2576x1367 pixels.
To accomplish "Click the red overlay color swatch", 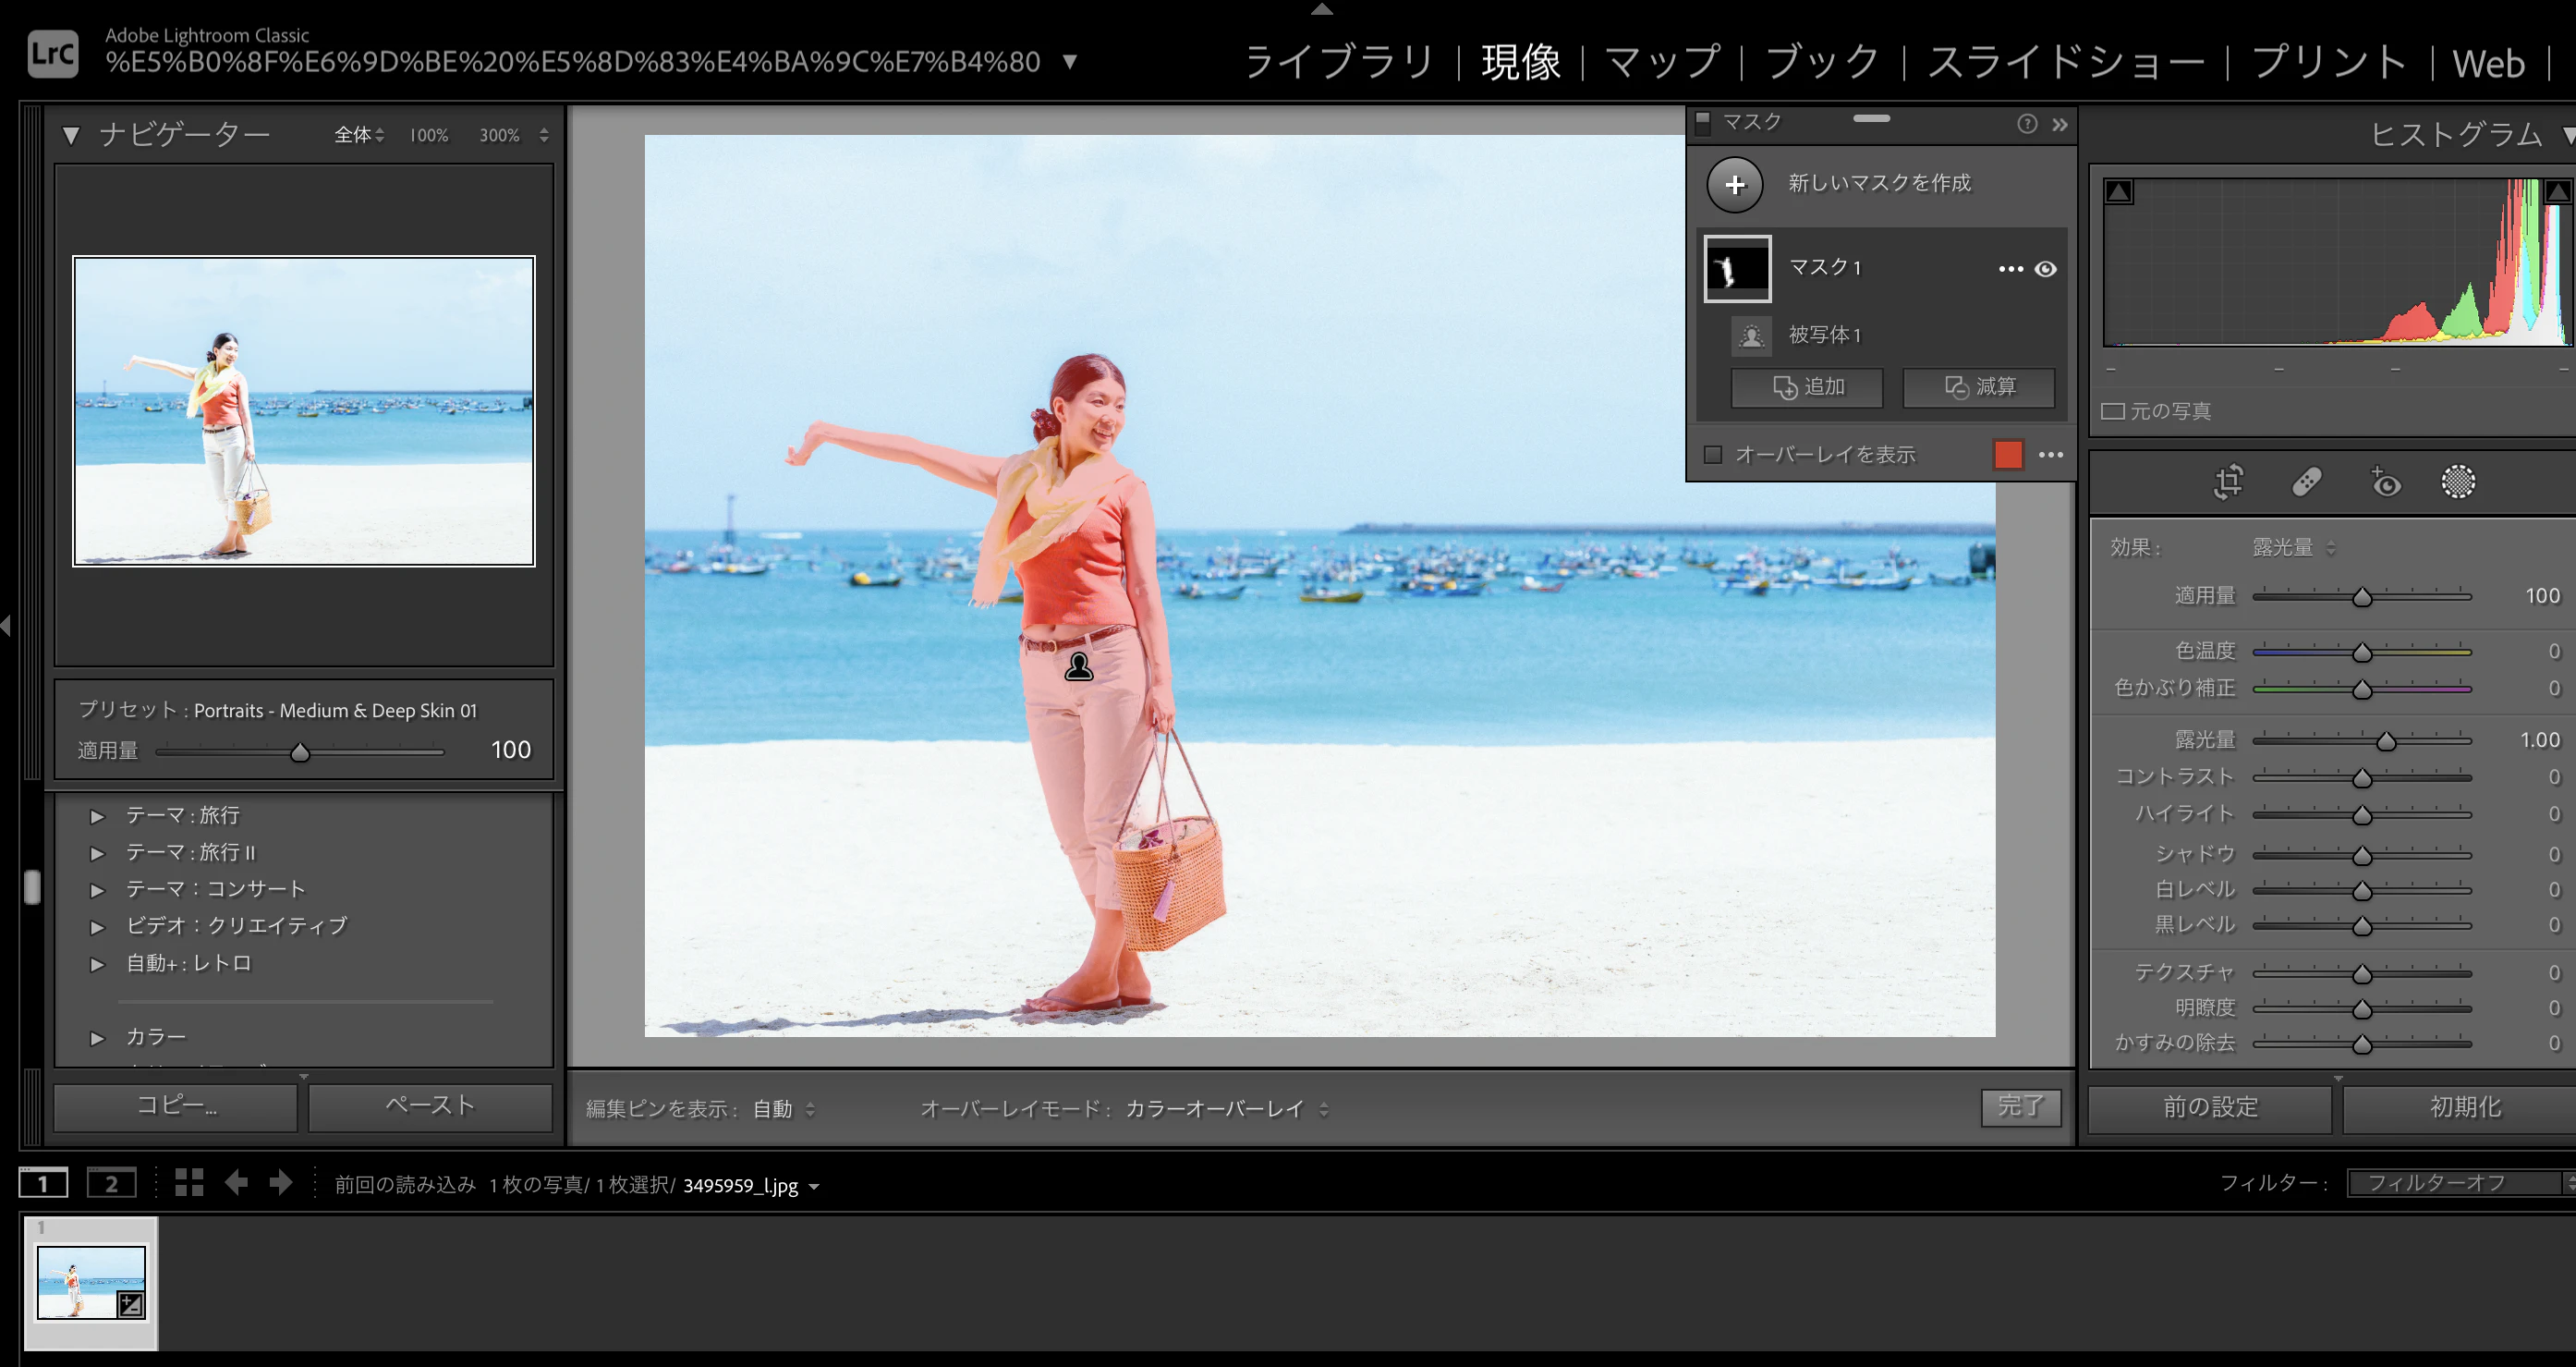I will pos(2007,455).
